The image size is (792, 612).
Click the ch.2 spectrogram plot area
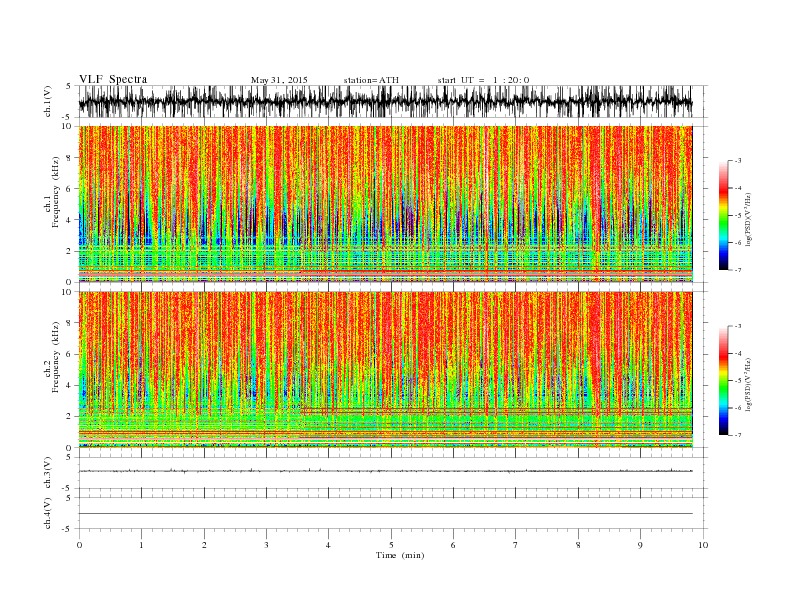(x=385, y=370)
